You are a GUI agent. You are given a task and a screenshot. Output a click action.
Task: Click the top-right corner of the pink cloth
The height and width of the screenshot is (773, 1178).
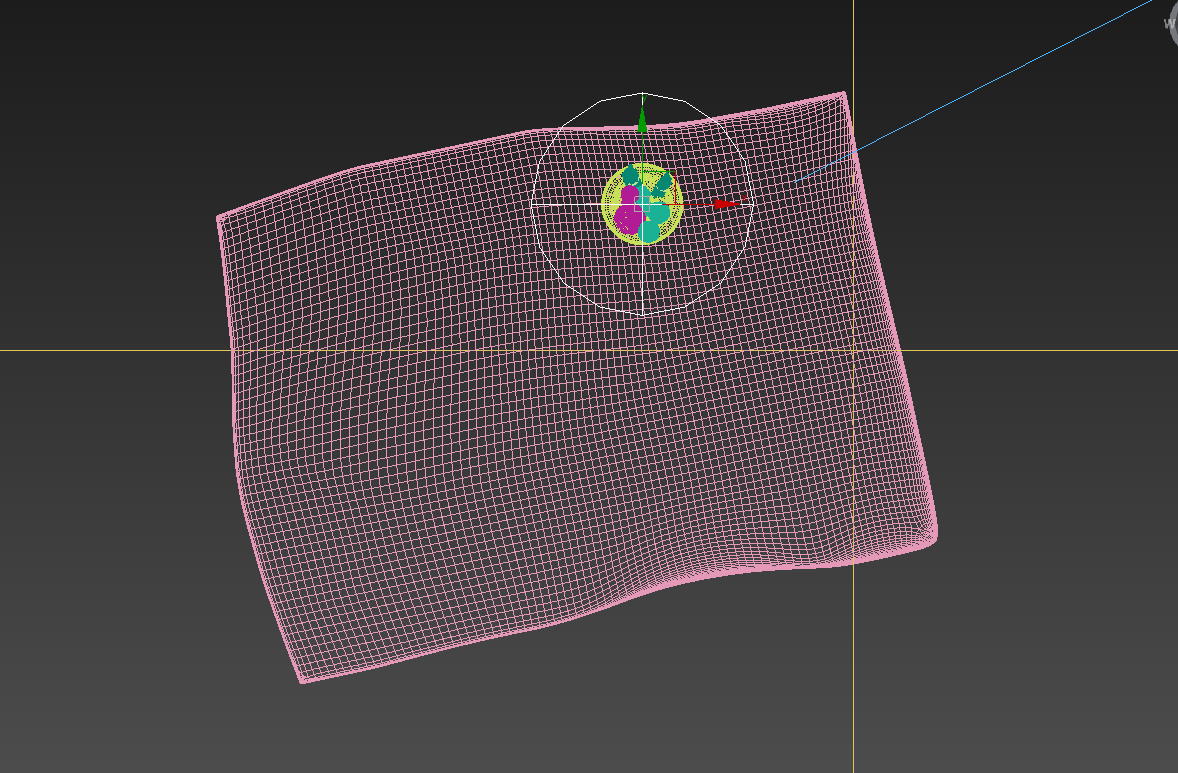[x=845, y=94]
